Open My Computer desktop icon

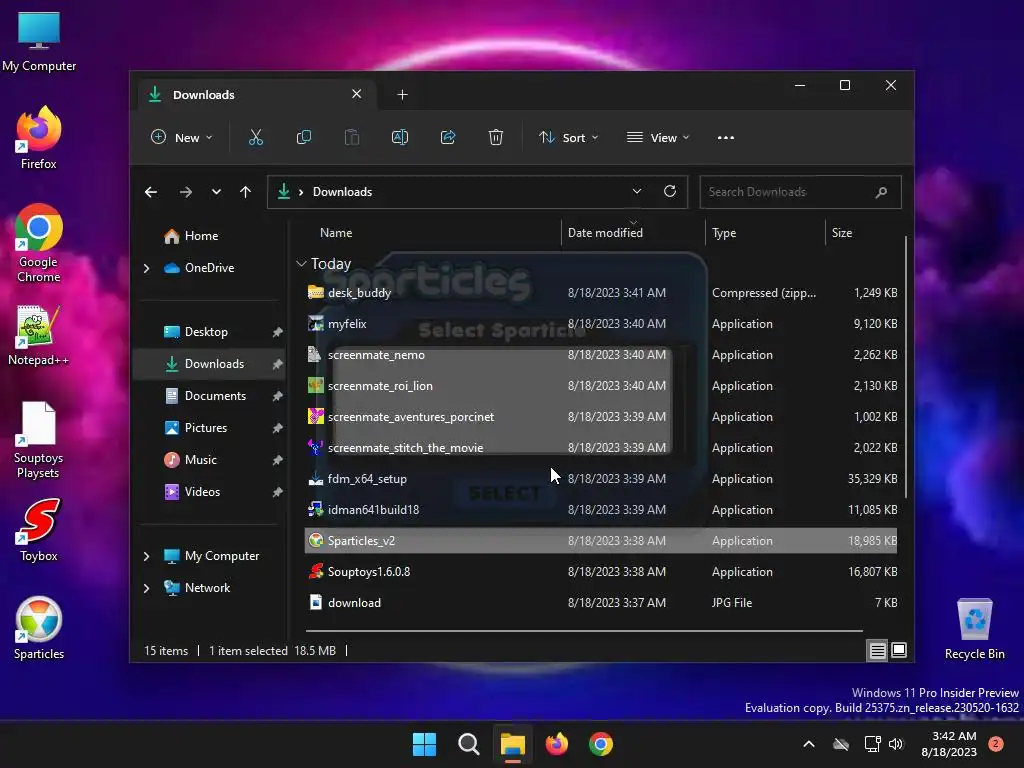(39, 41)
